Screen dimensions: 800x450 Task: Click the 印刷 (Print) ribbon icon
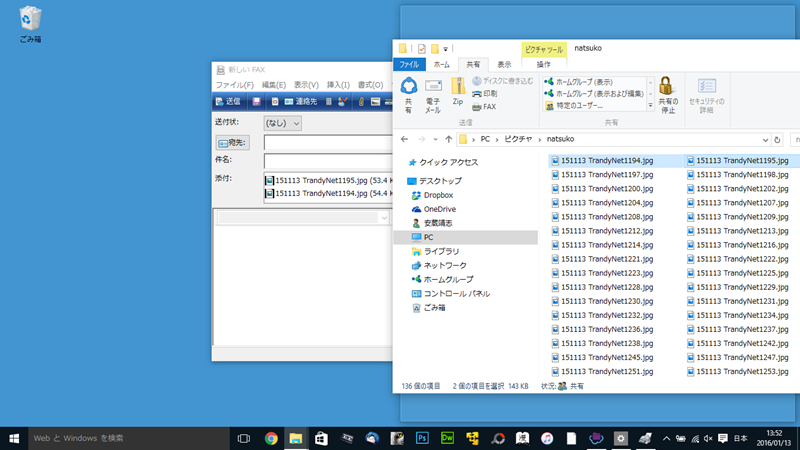click(x=484, y=93)
